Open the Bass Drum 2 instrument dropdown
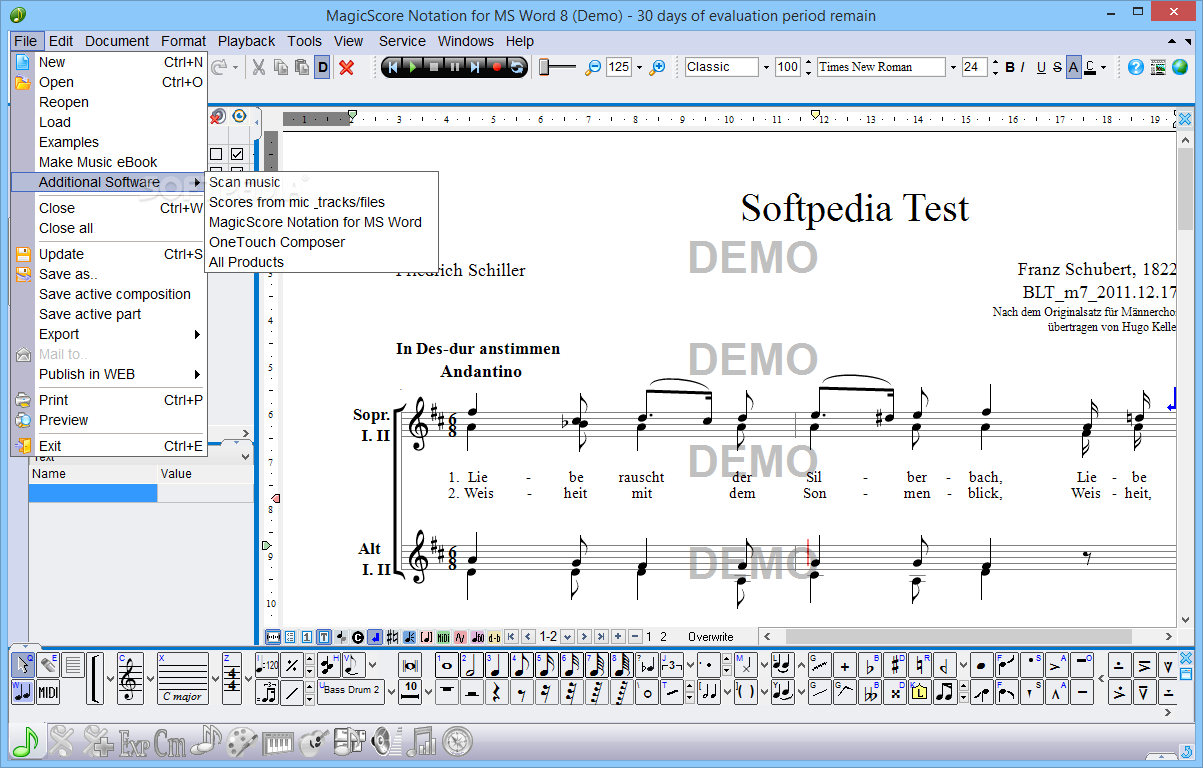Viewport: 1203px width, 768px height. (390, 691)
